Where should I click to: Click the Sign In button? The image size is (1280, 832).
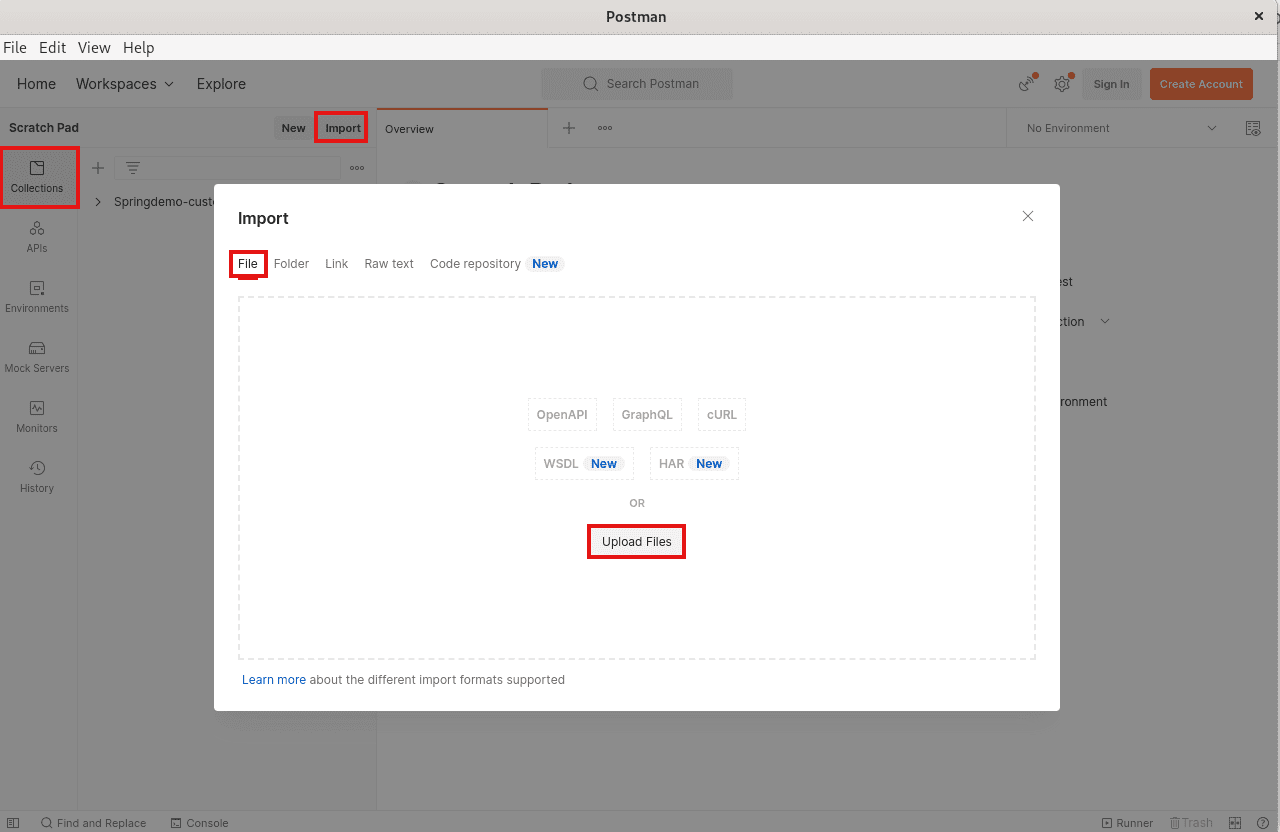(1111, 84)
